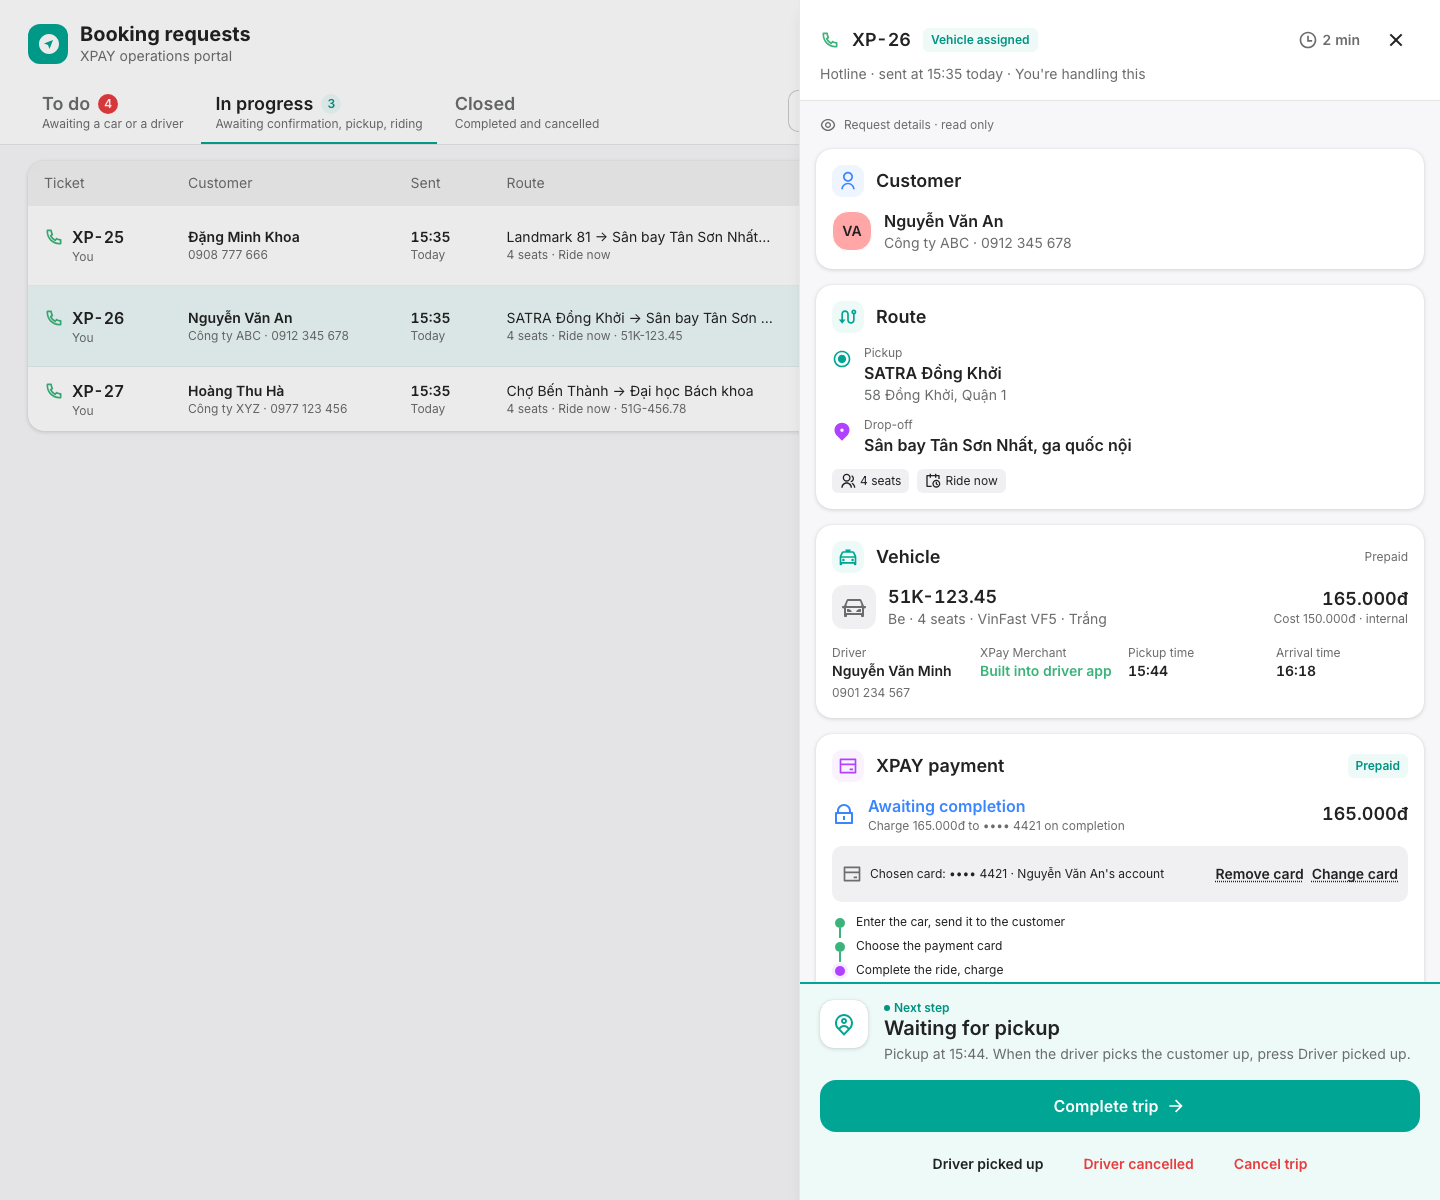Open the Closed tab
Image resolution: width=1440 pixels, height=1200 pixels.
point(527,112)
